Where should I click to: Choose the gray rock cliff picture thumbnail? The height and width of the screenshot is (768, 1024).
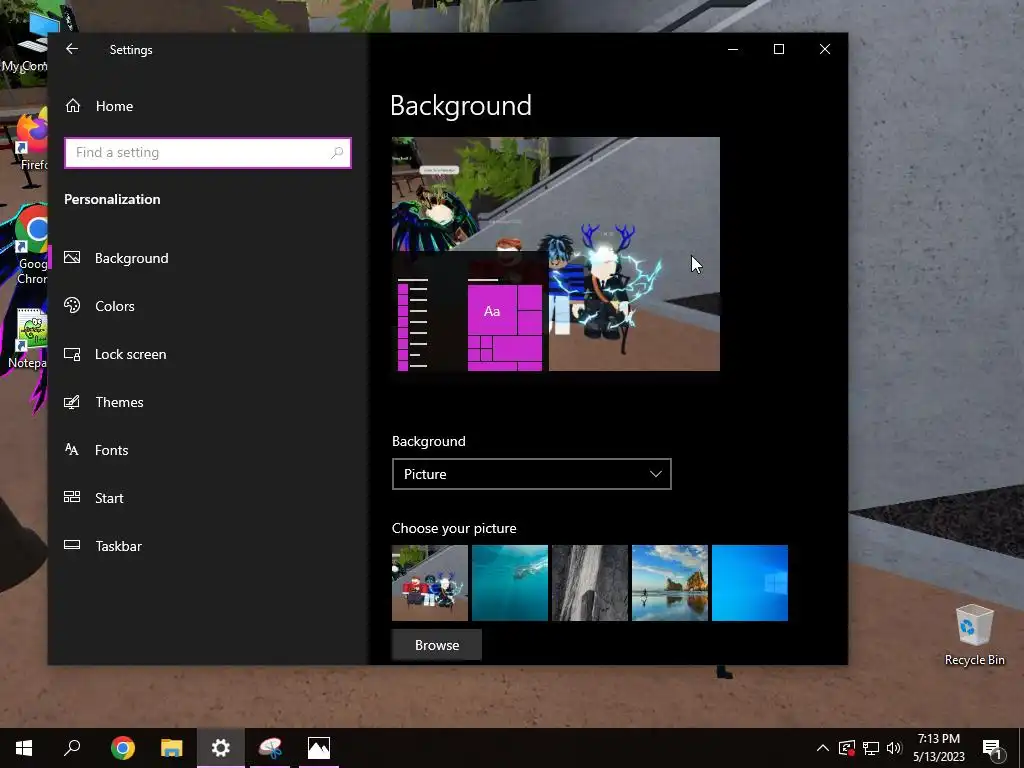coord(590,583)
